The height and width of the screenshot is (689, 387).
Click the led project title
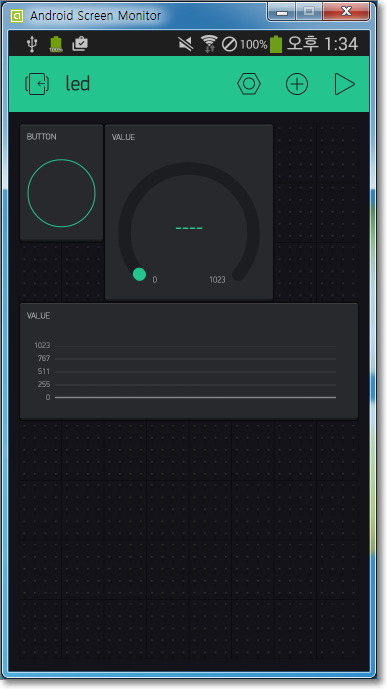tap(78, 83)
